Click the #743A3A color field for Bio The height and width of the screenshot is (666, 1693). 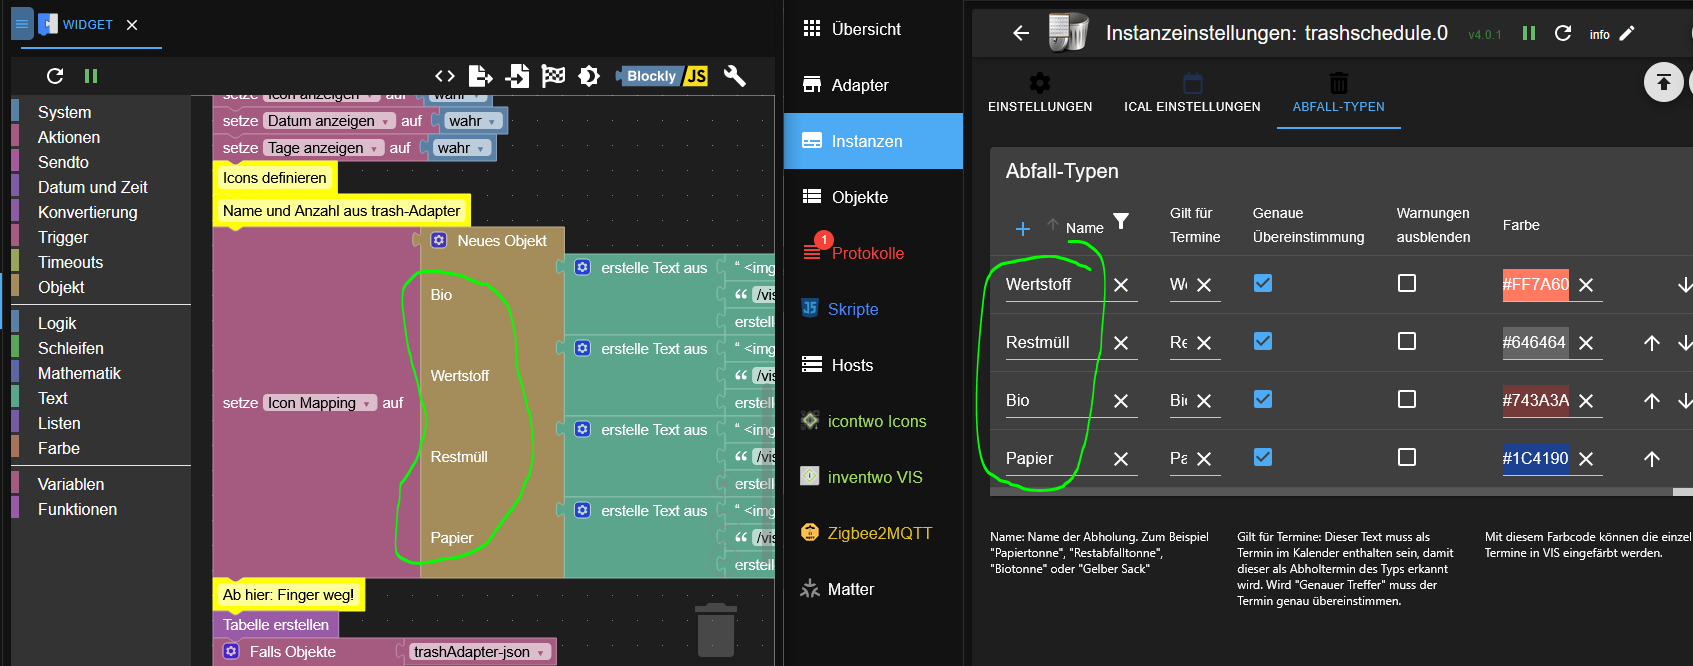[x=1535, y=400]
